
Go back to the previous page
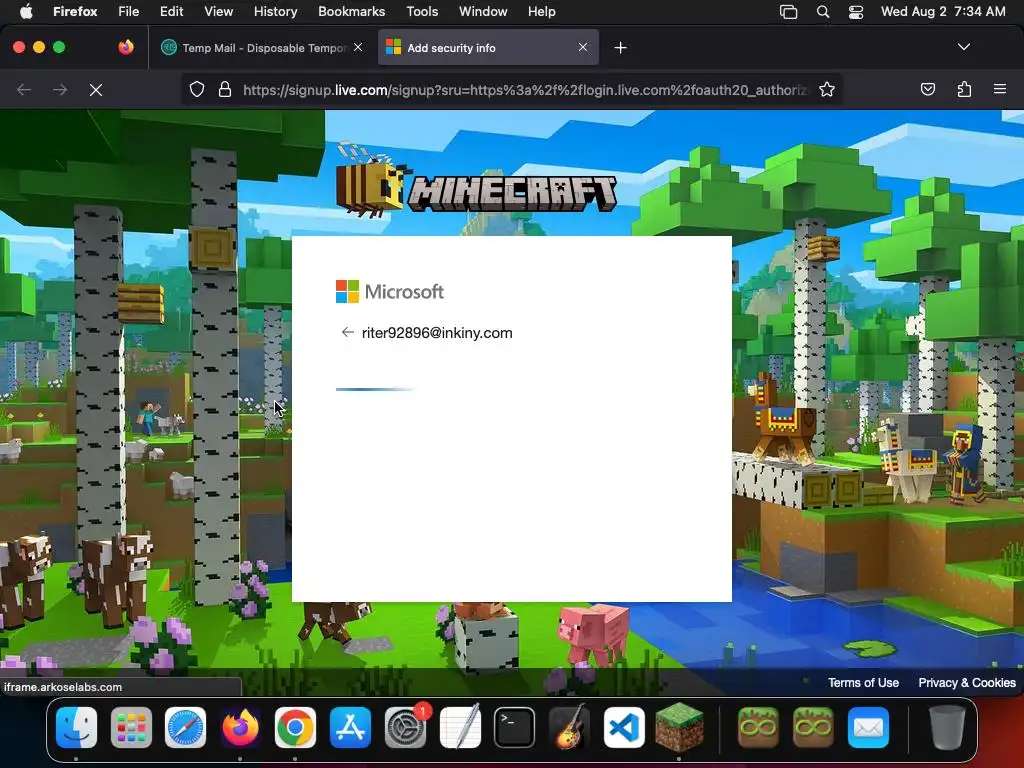(24, 89)
